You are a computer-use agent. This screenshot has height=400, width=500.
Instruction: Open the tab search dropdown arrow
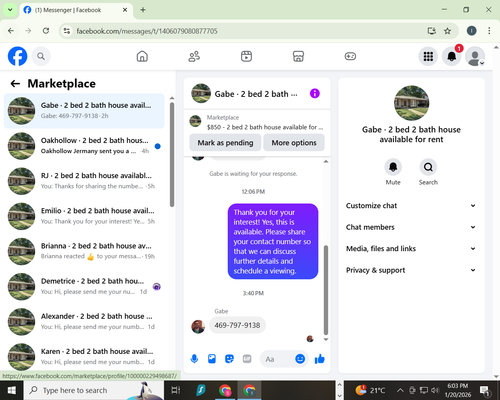point(10,10)
